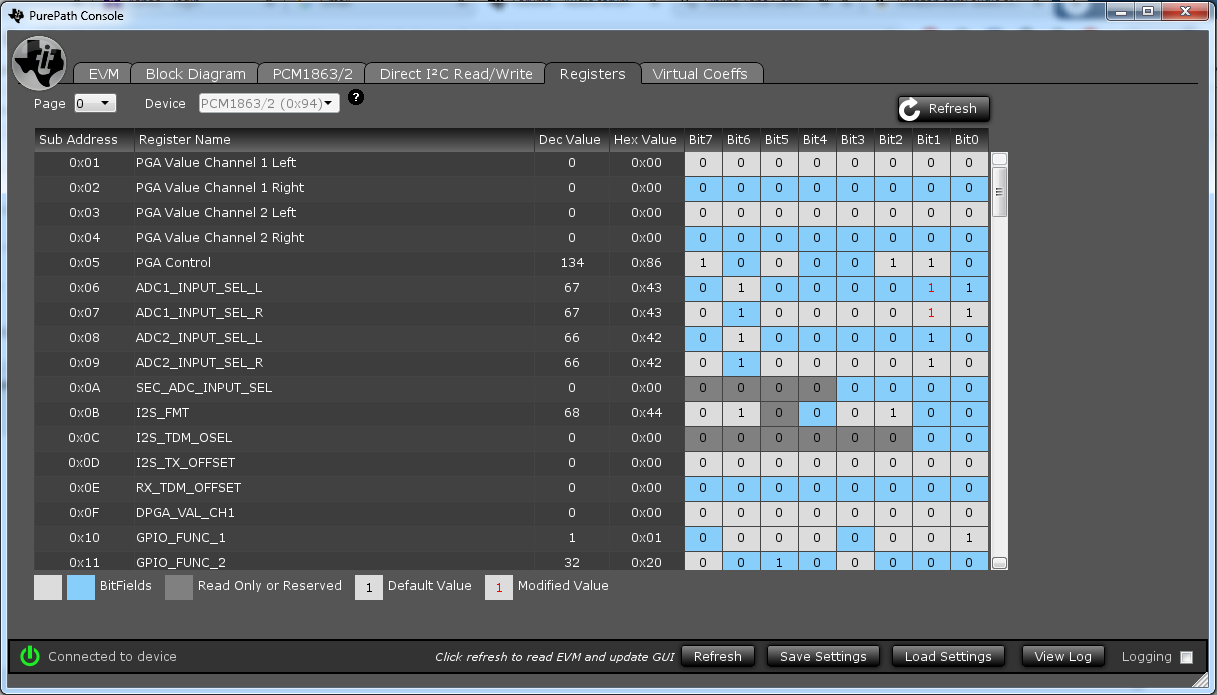The width and height of the screenshot is (1217, 695).
Task: Select the PGA Value Channel 2 Right row name
Action: point(220,238)
